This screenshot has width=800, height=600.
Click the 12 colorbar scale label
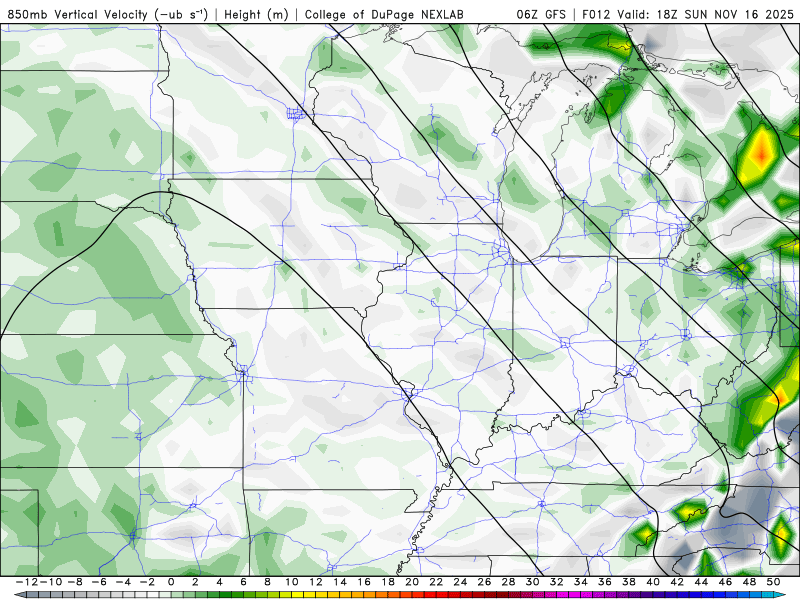315,582
